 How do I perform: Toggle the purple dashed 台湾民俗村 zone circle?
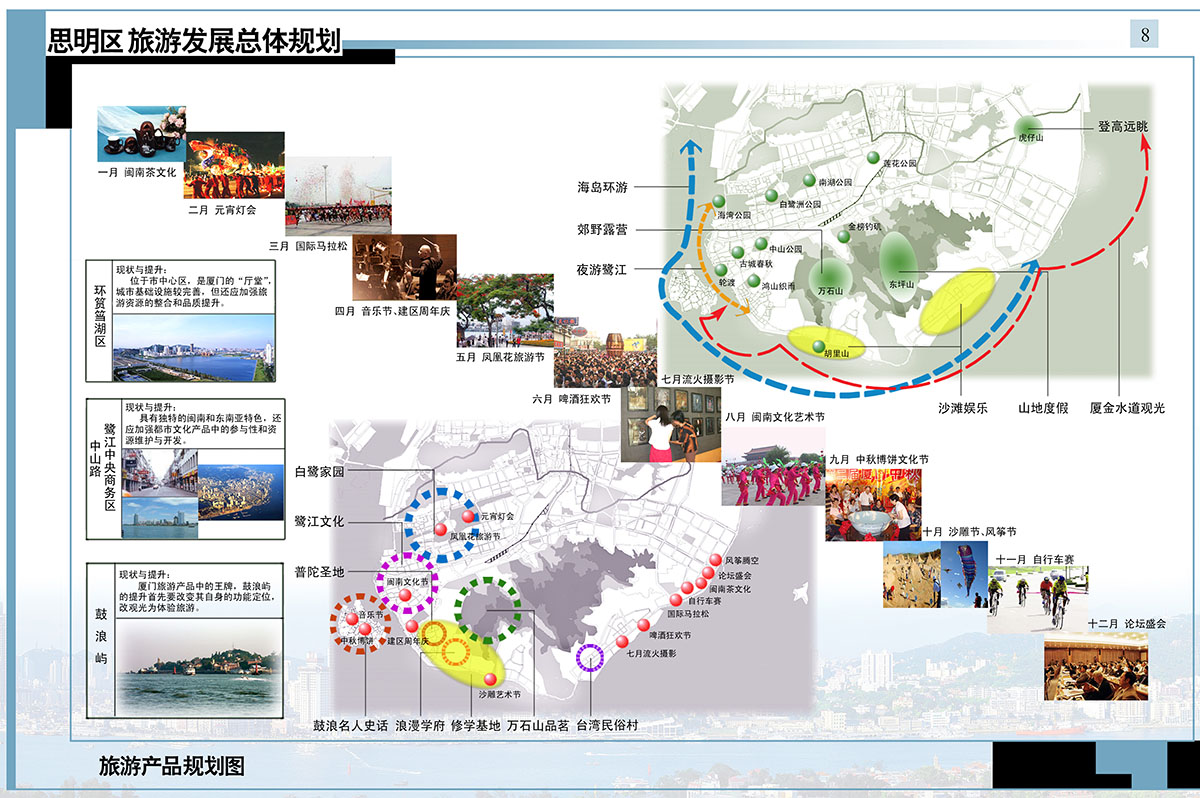[589, 657]
